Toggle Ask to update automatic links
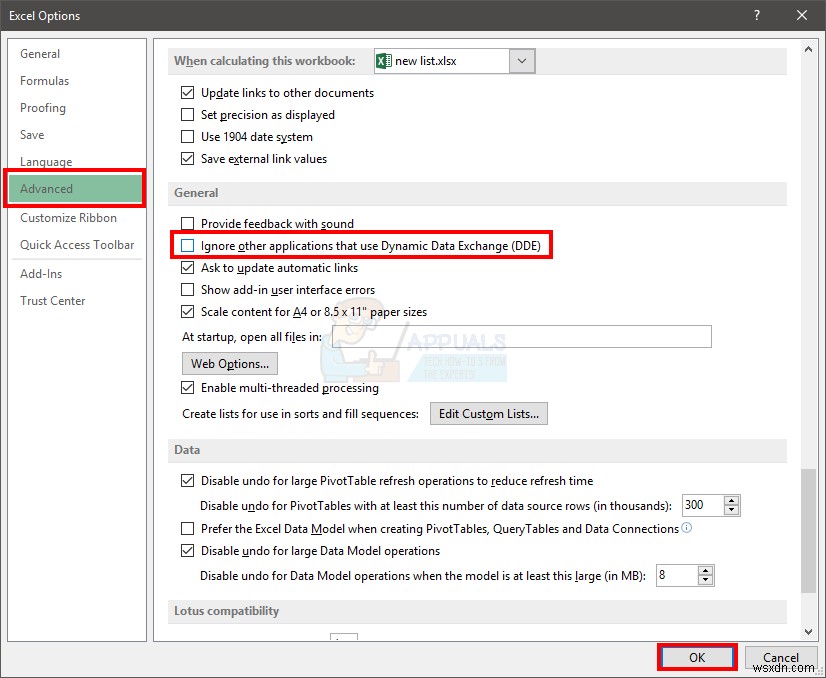The image size is (826, 678). 188,268
